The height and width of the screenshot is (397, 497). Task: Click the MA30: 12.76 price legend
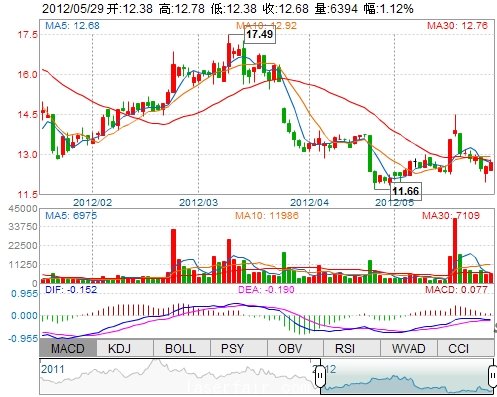[x=457, y=25]
